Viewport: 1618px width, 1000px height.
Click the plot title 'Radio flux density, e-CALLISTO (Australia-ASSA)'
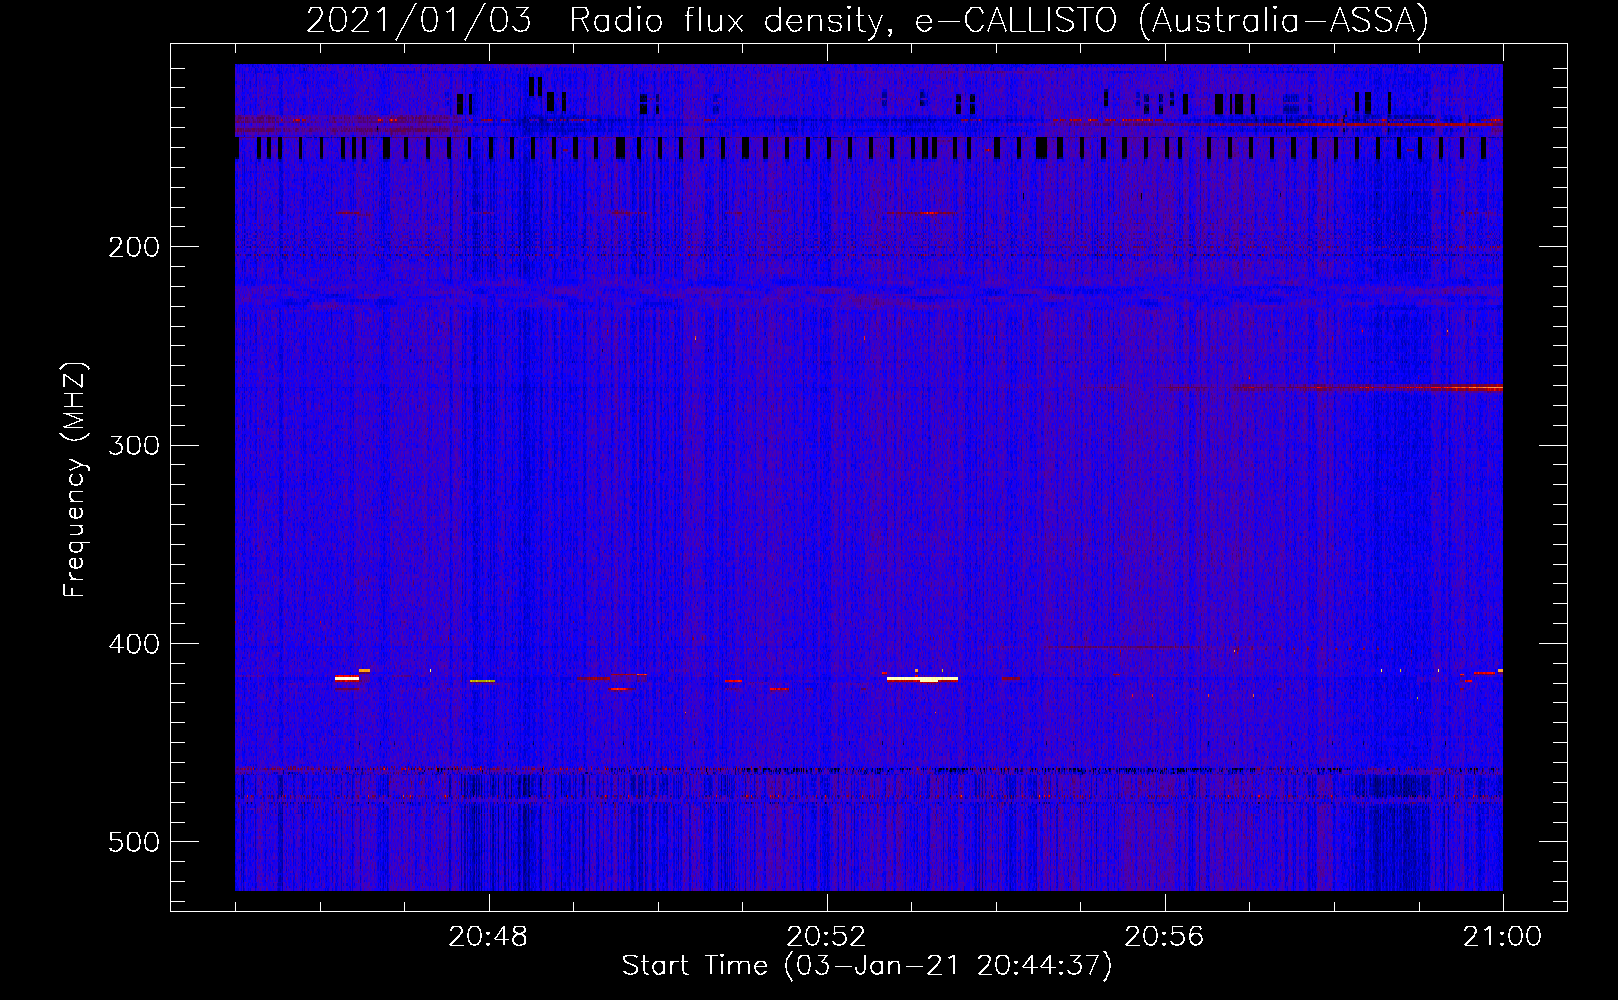(999, 20)
